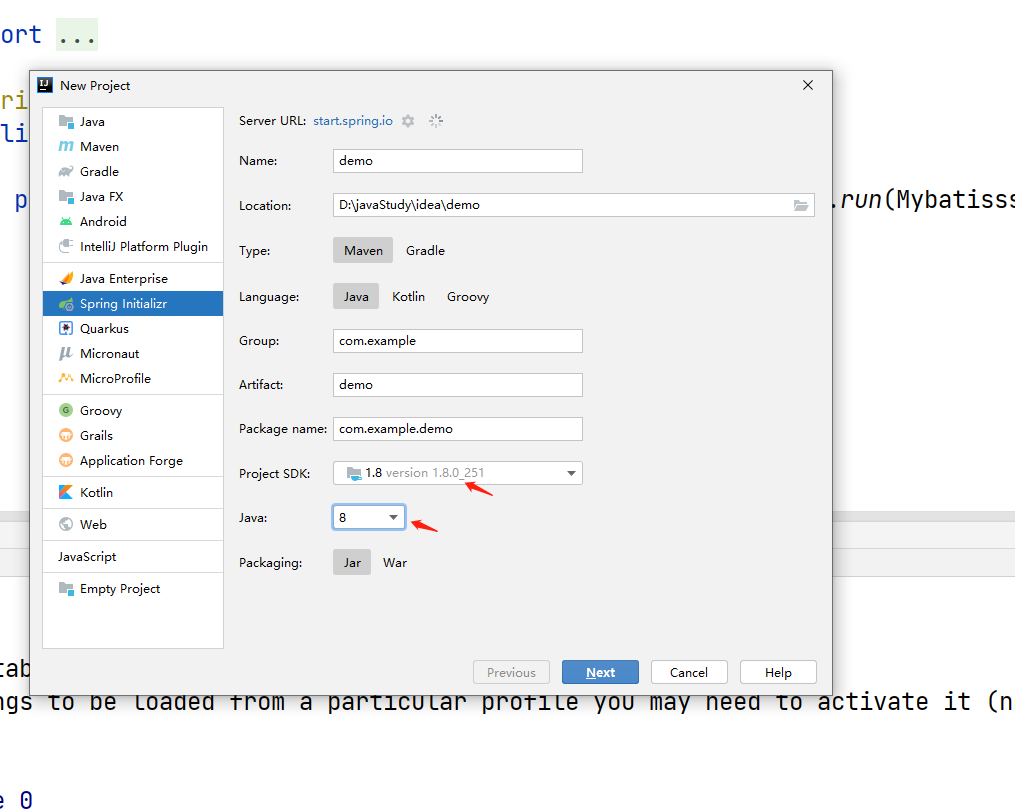The height and width of the screenshot is (809, 1015).
Task: Click the Artifact input field
Action: pyautogui.click(x=458, y=385)
